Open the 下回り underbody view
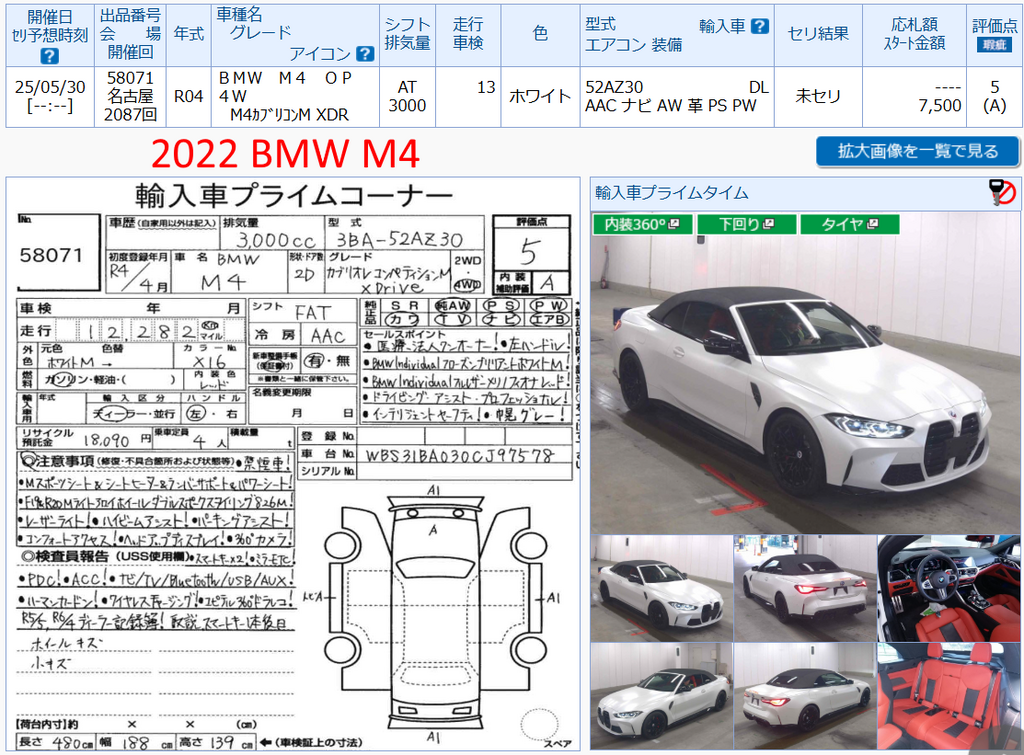This screenshot has width=1024, height=755. pyautogui.click(x=746, y=224)
